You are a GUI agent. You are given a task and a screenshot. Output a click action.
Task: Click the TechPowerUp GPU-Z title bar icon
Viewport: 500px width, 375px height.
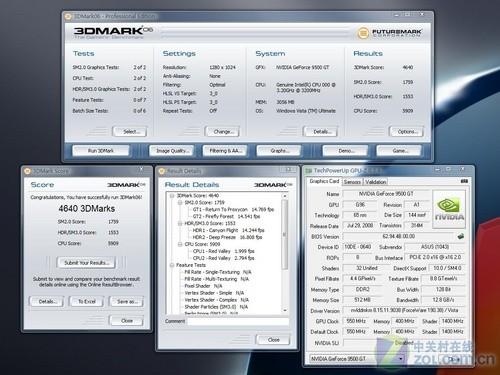(309, 171)
